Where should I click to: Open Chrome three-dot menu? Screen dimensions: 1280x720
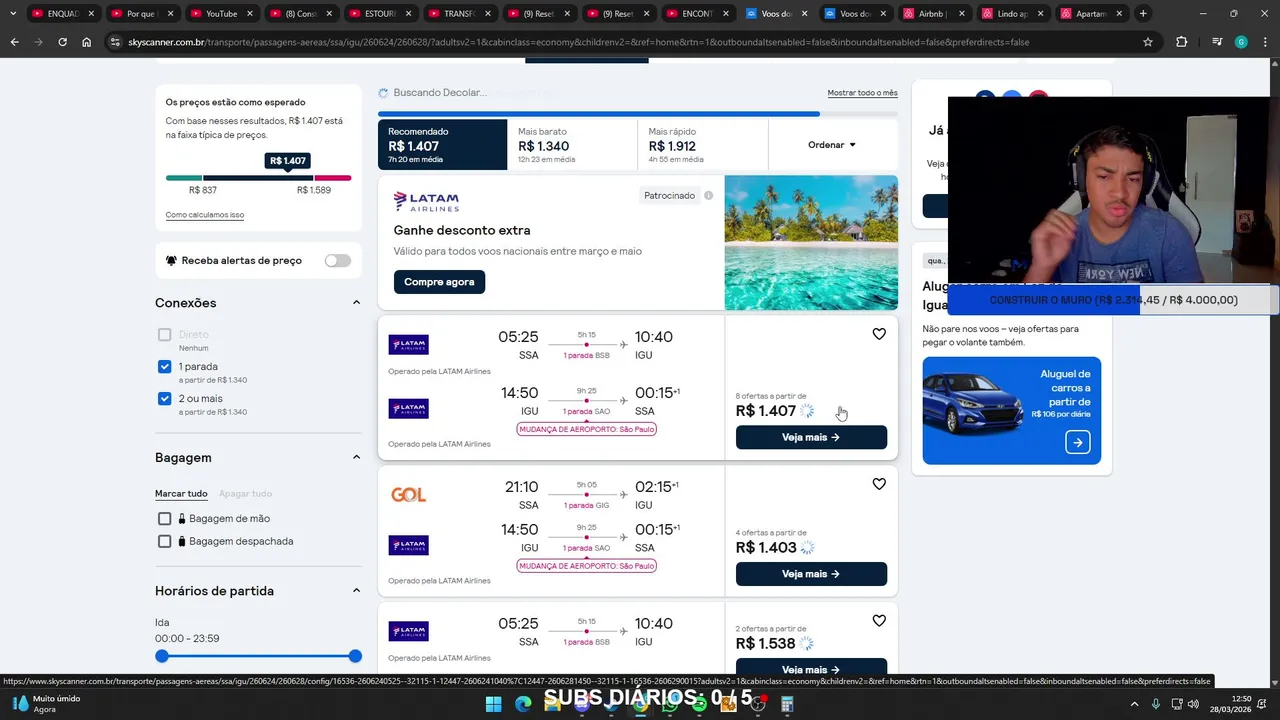pos(1265,42)
